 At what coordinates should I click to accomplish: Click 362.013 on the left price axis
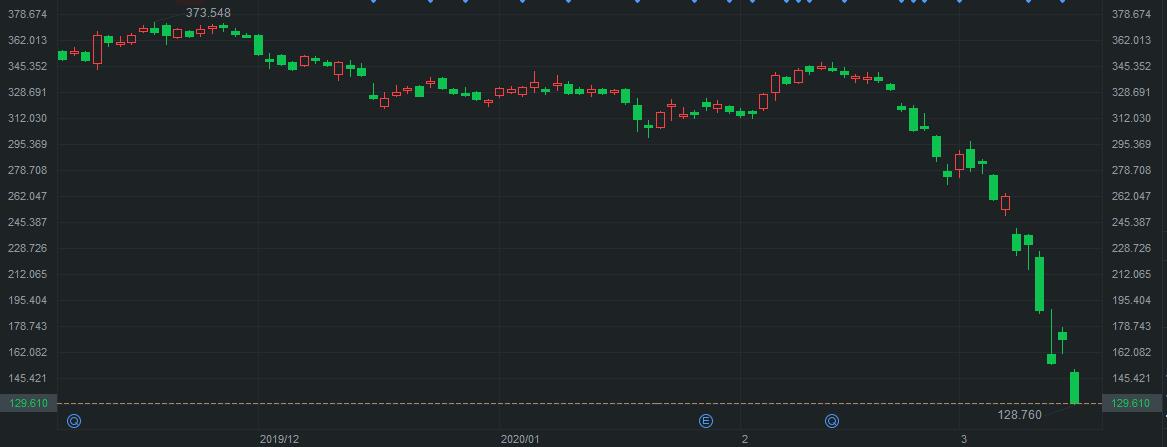[28, 40]
